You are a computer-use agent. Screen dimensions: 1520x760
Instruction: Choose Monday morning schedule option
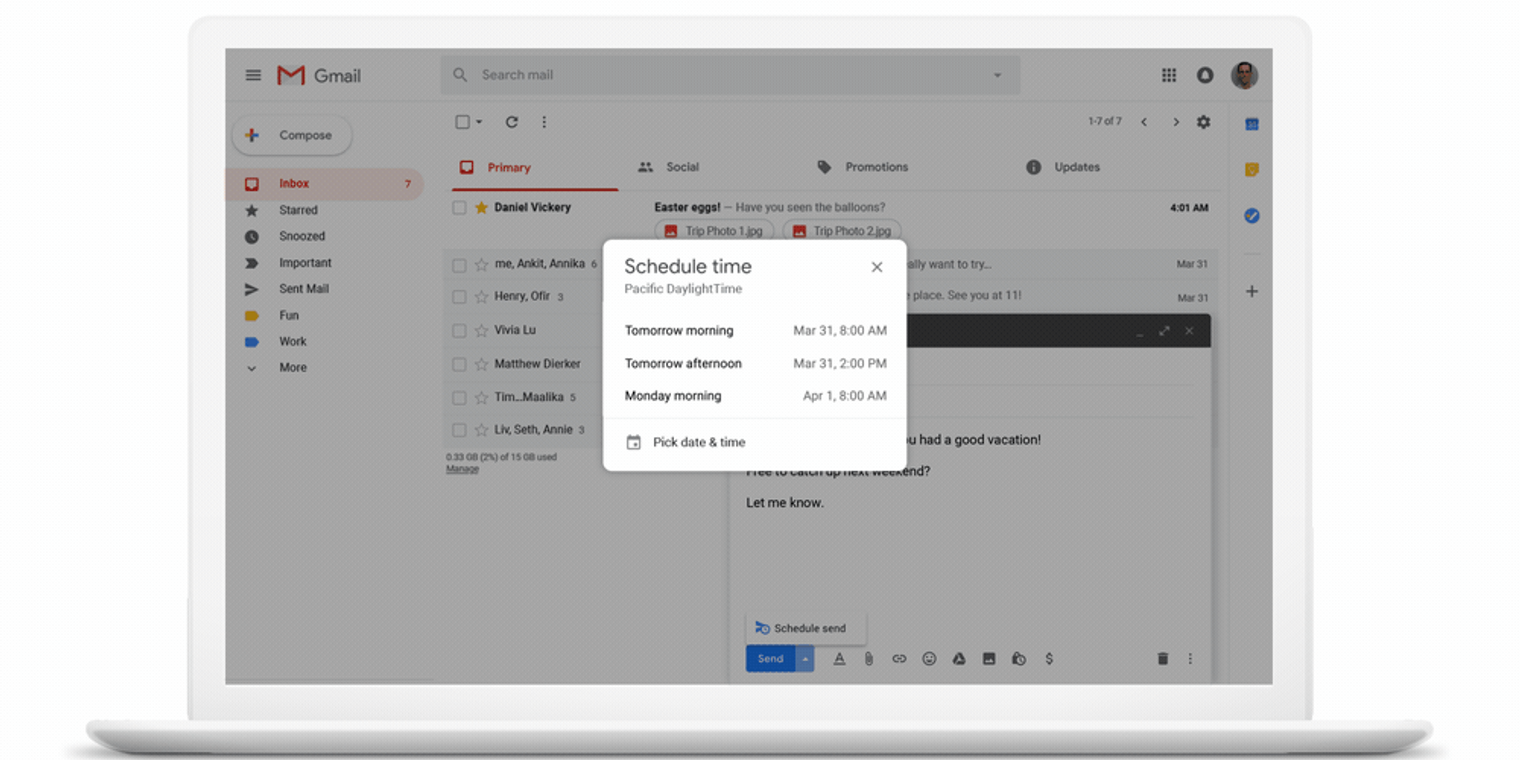click(x=755, y=396)
